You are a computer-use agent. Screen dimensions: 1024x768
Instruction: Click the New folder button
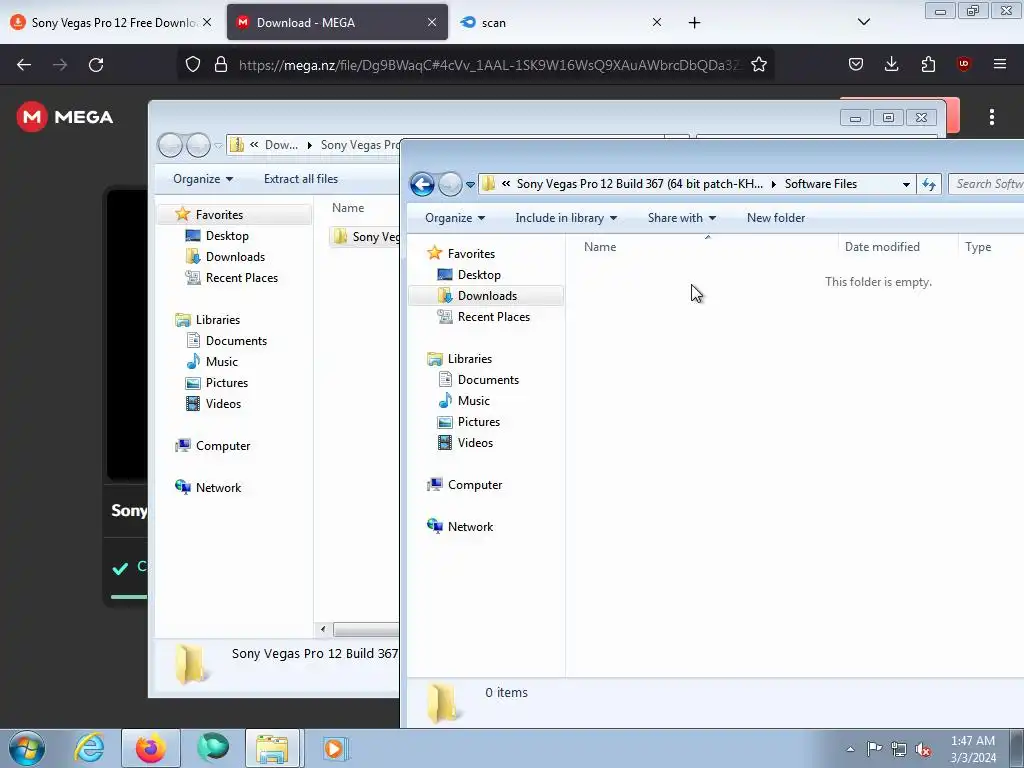[776, 218]
